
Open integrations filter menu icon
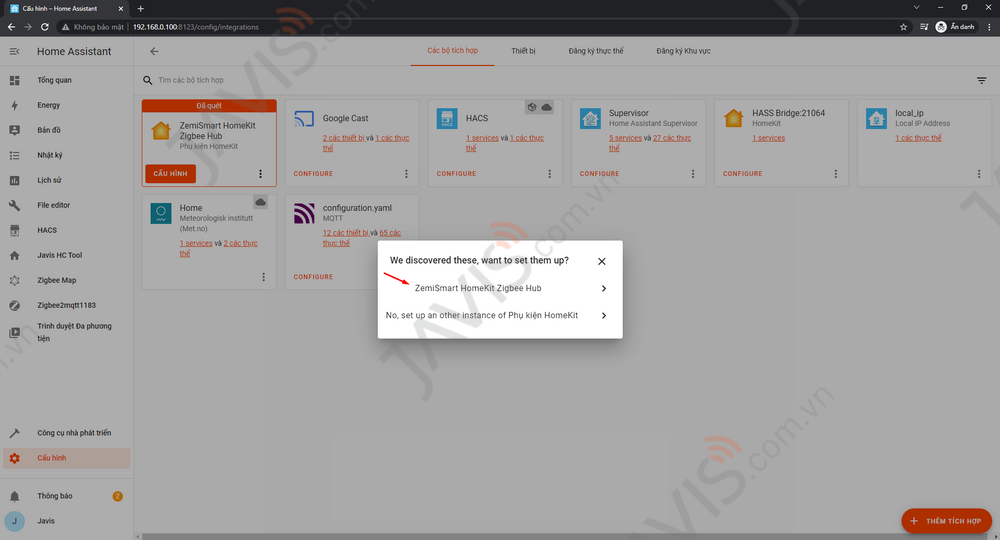982,80
